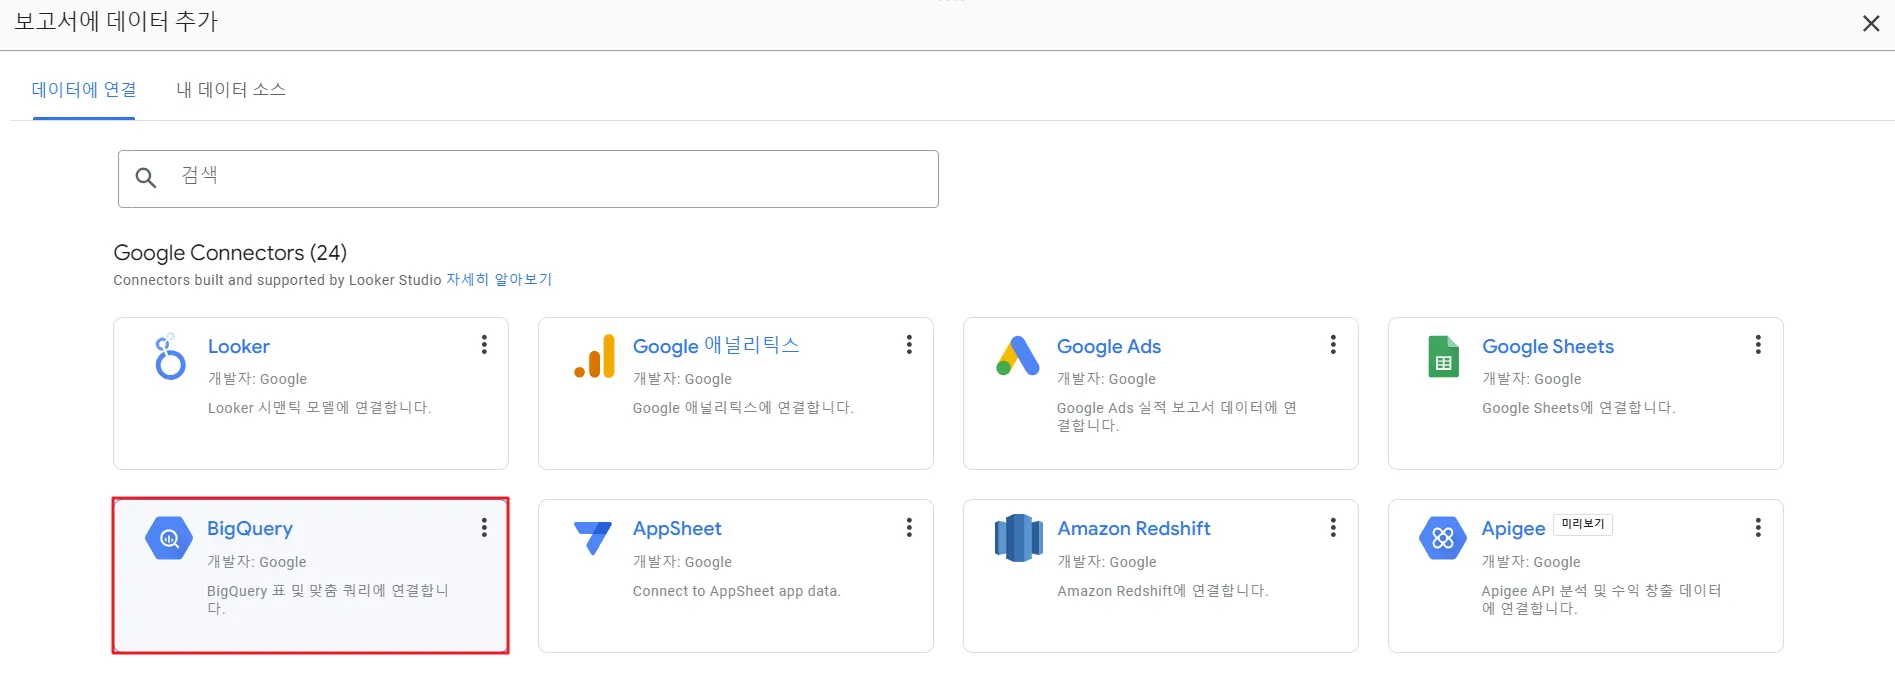Open the three-dot menu on BigQuery card

click(484, 528)
